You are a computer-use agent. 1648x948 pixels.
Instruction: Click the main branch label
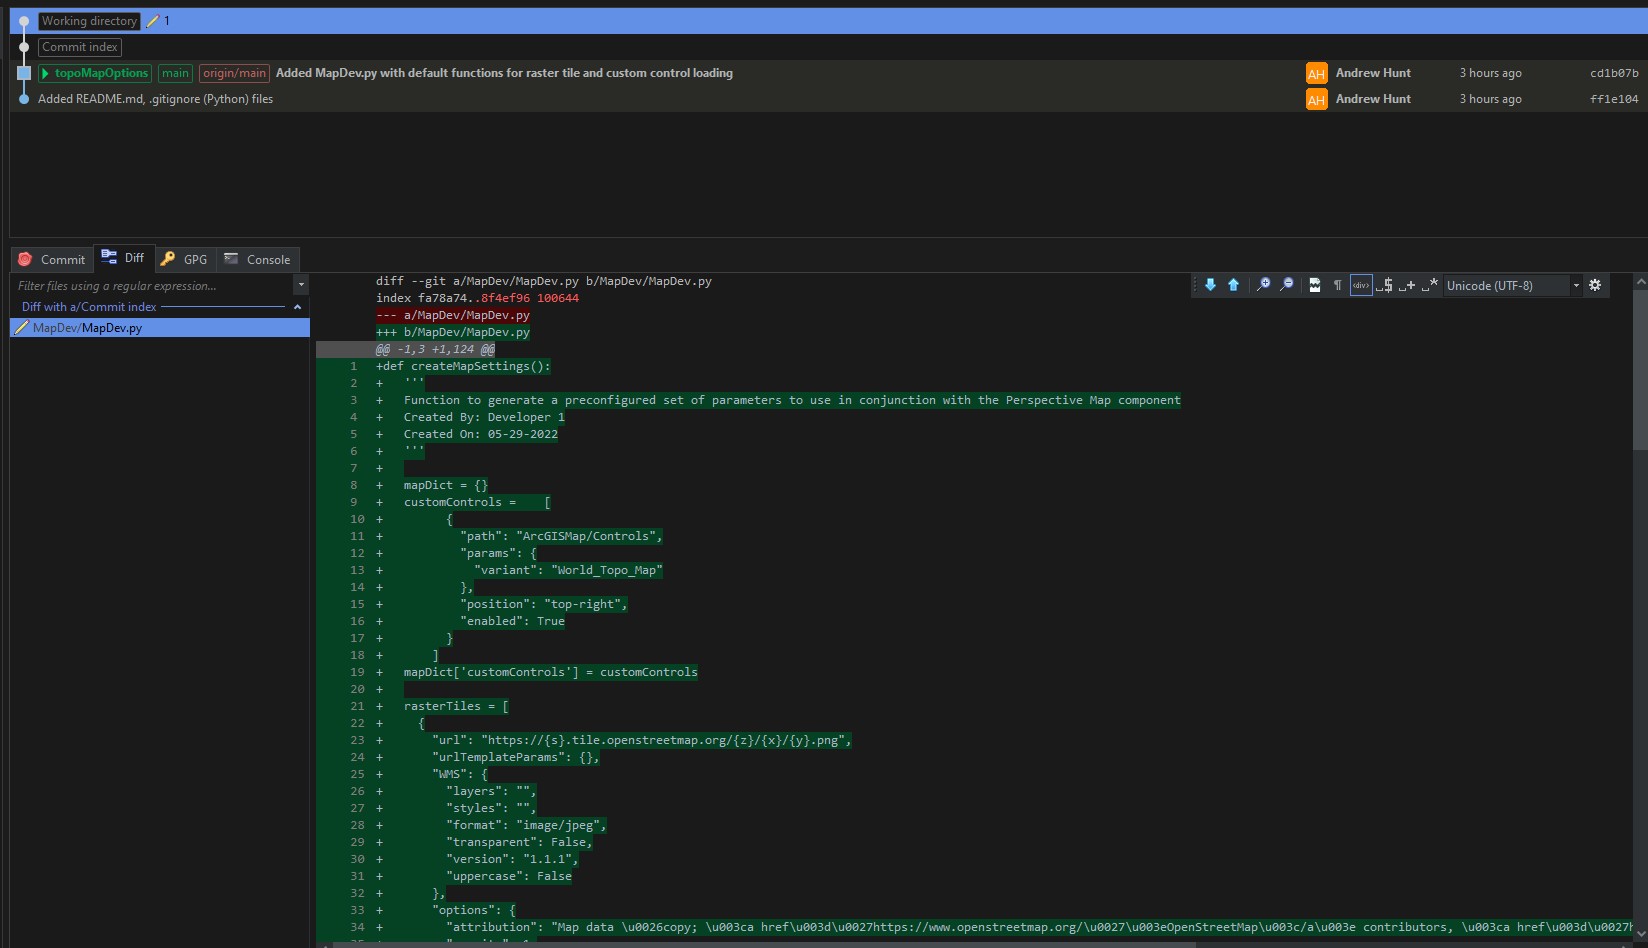(175, 73)
